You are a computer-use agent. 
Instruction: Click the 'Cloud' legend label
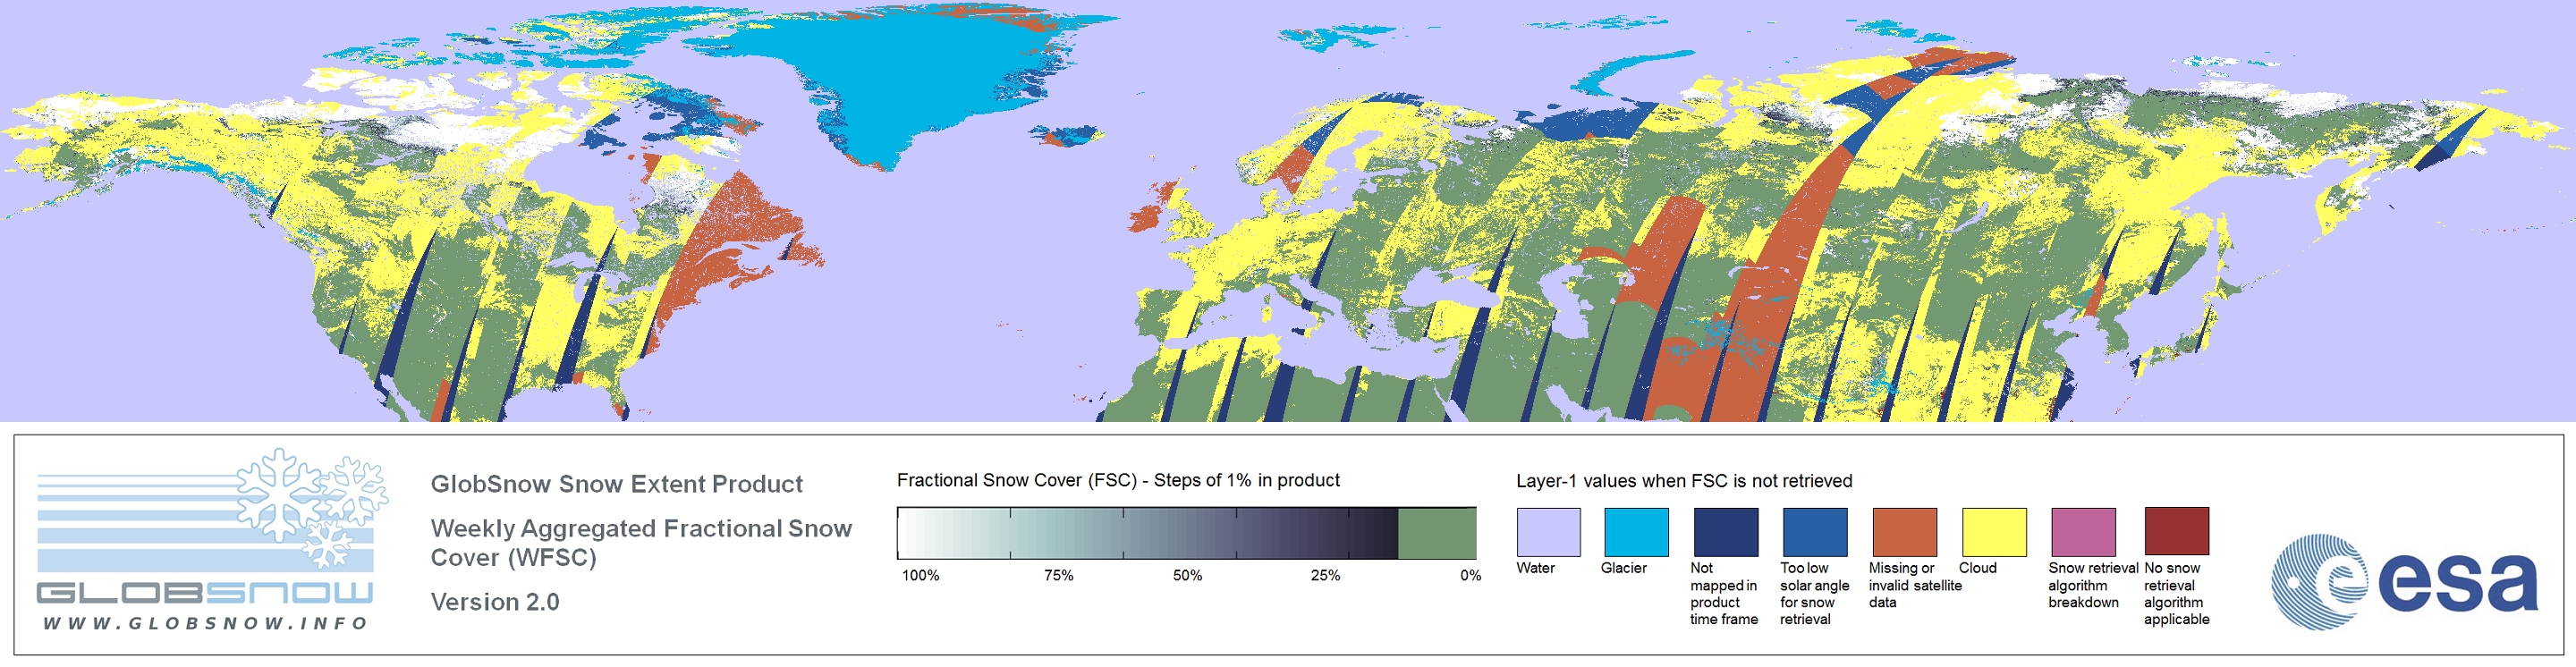click(x=1977, y=568)
